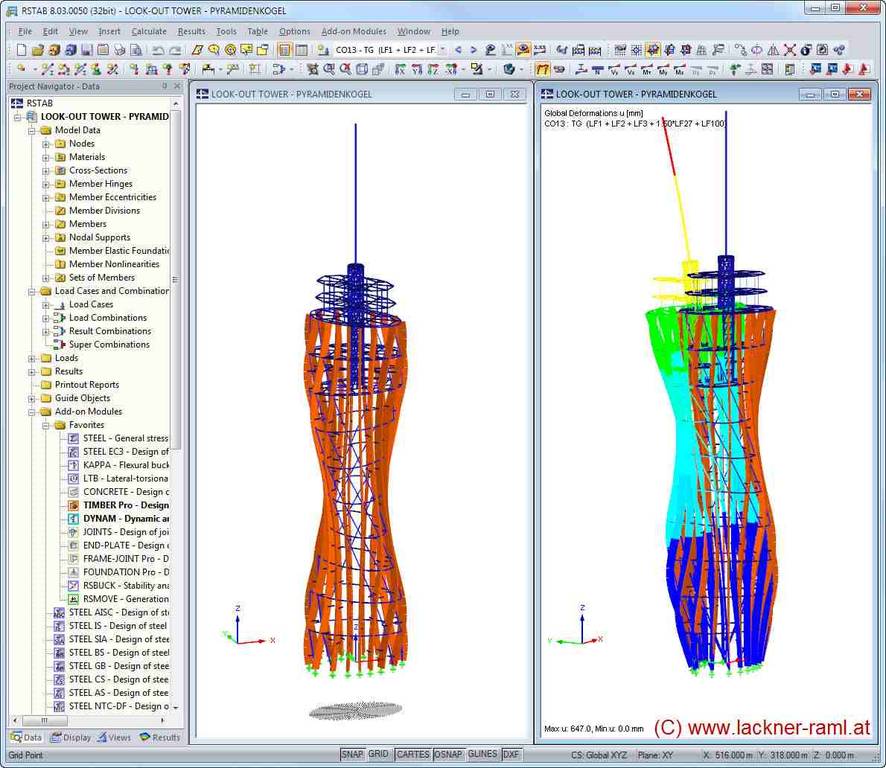
Task: Switch to the Views navigator tab
Action: click(x=114, y=737)
